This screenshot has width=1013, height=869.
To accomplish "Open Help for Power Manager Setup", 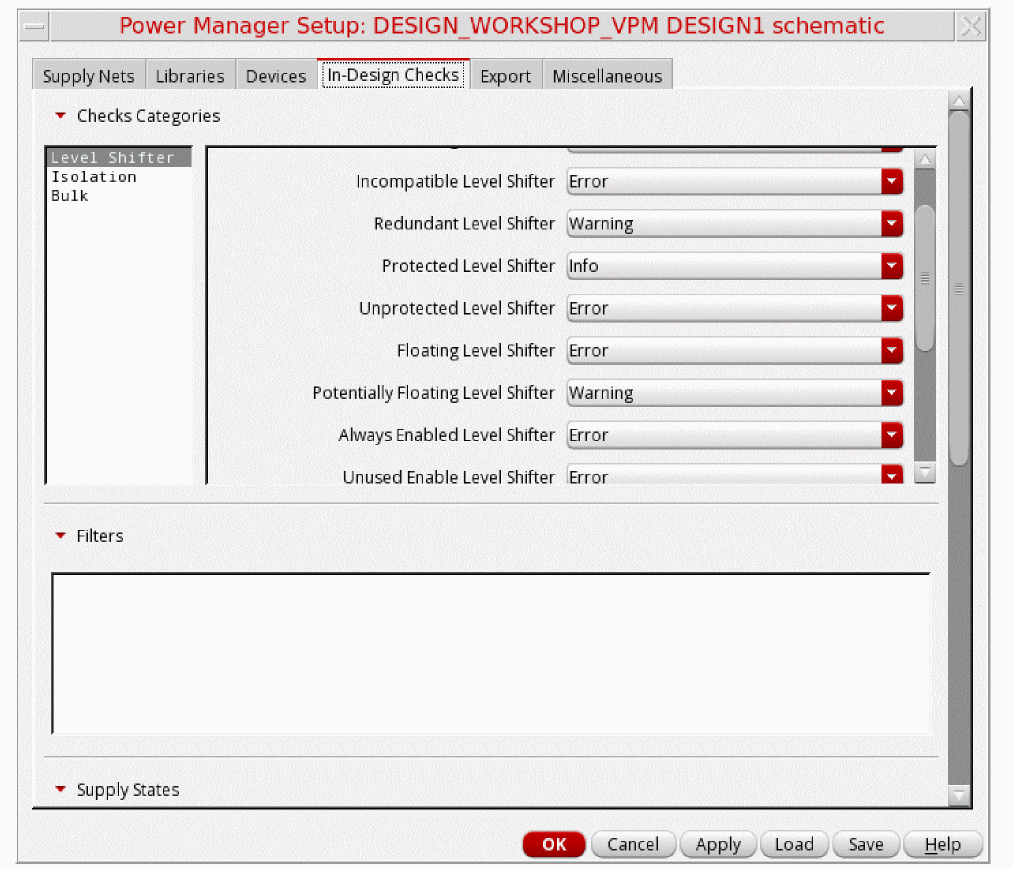I will pos(943,844).
